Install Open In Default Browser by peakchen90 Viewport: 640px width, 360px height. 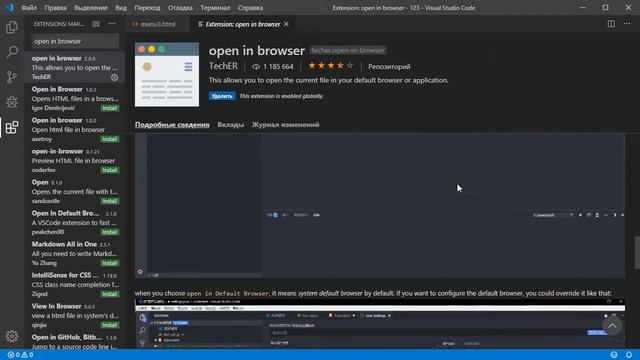[110, 232]
